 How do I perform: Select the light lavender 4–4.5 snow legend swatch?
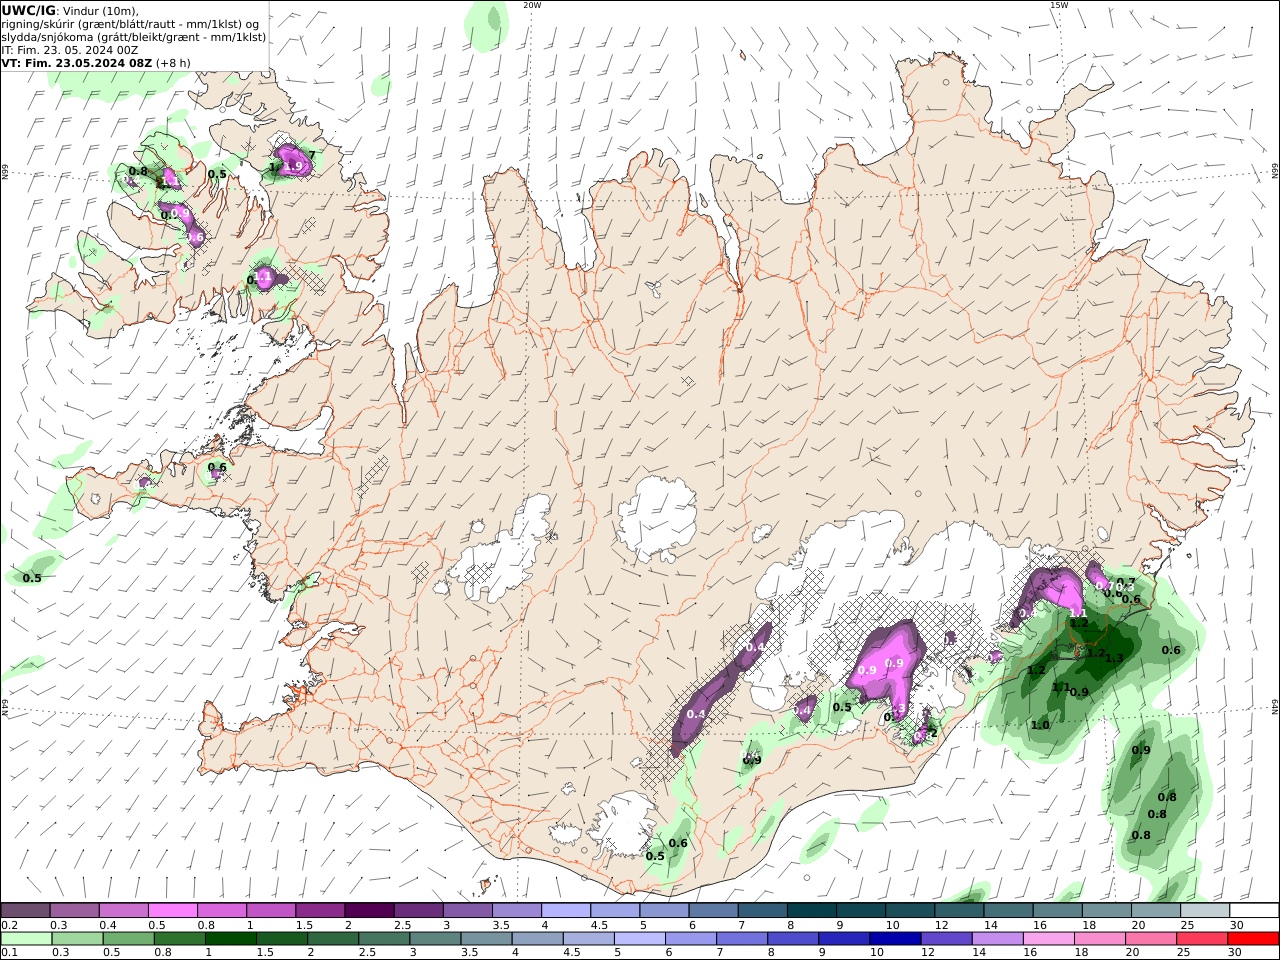coord(565,910)
